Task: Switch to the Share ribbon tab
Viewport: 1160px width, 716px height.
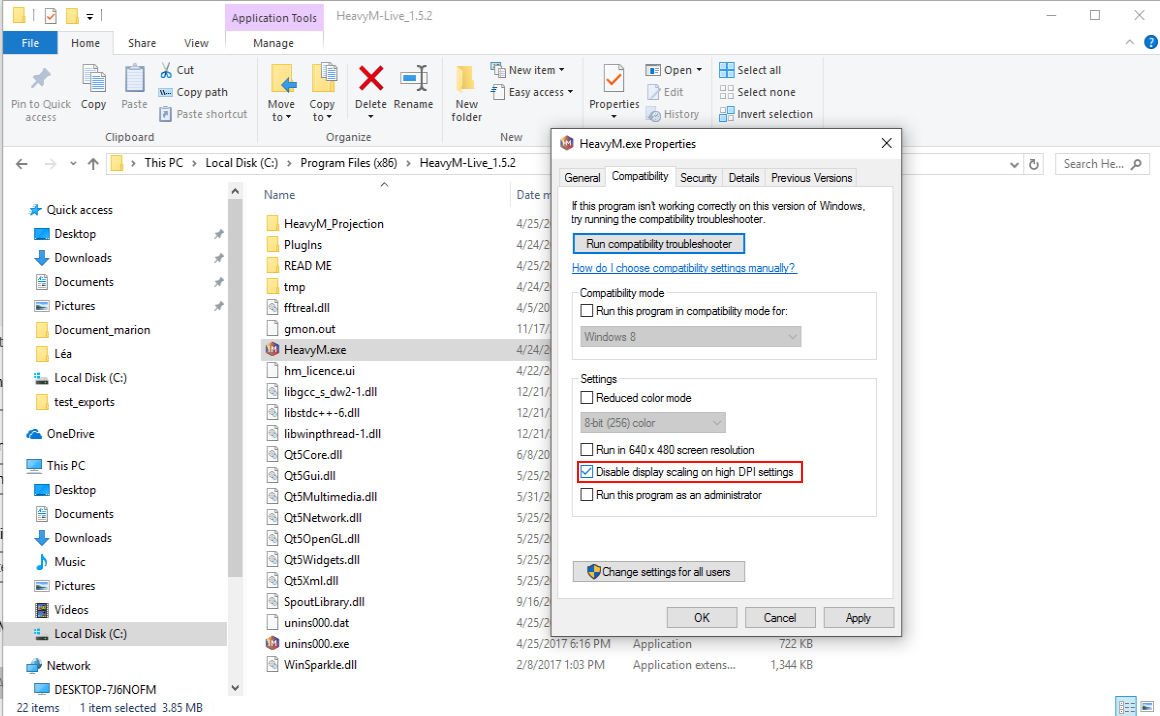Action: pos(142,43)
